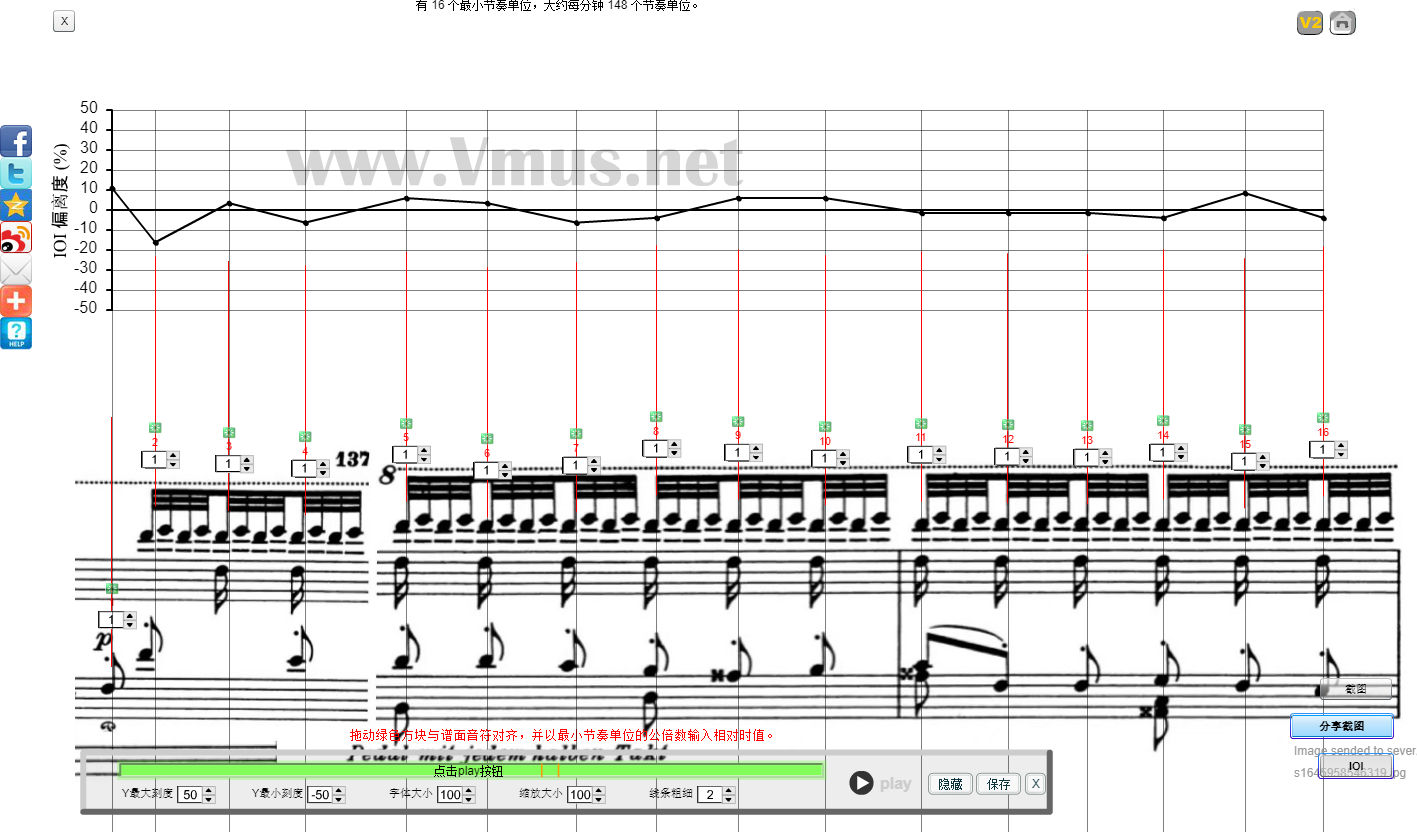Image resolution: width=1417 pixels, height=832 pixels.
Task: Click the Y最大刻度 value field
Action: (x=188, y=795)
